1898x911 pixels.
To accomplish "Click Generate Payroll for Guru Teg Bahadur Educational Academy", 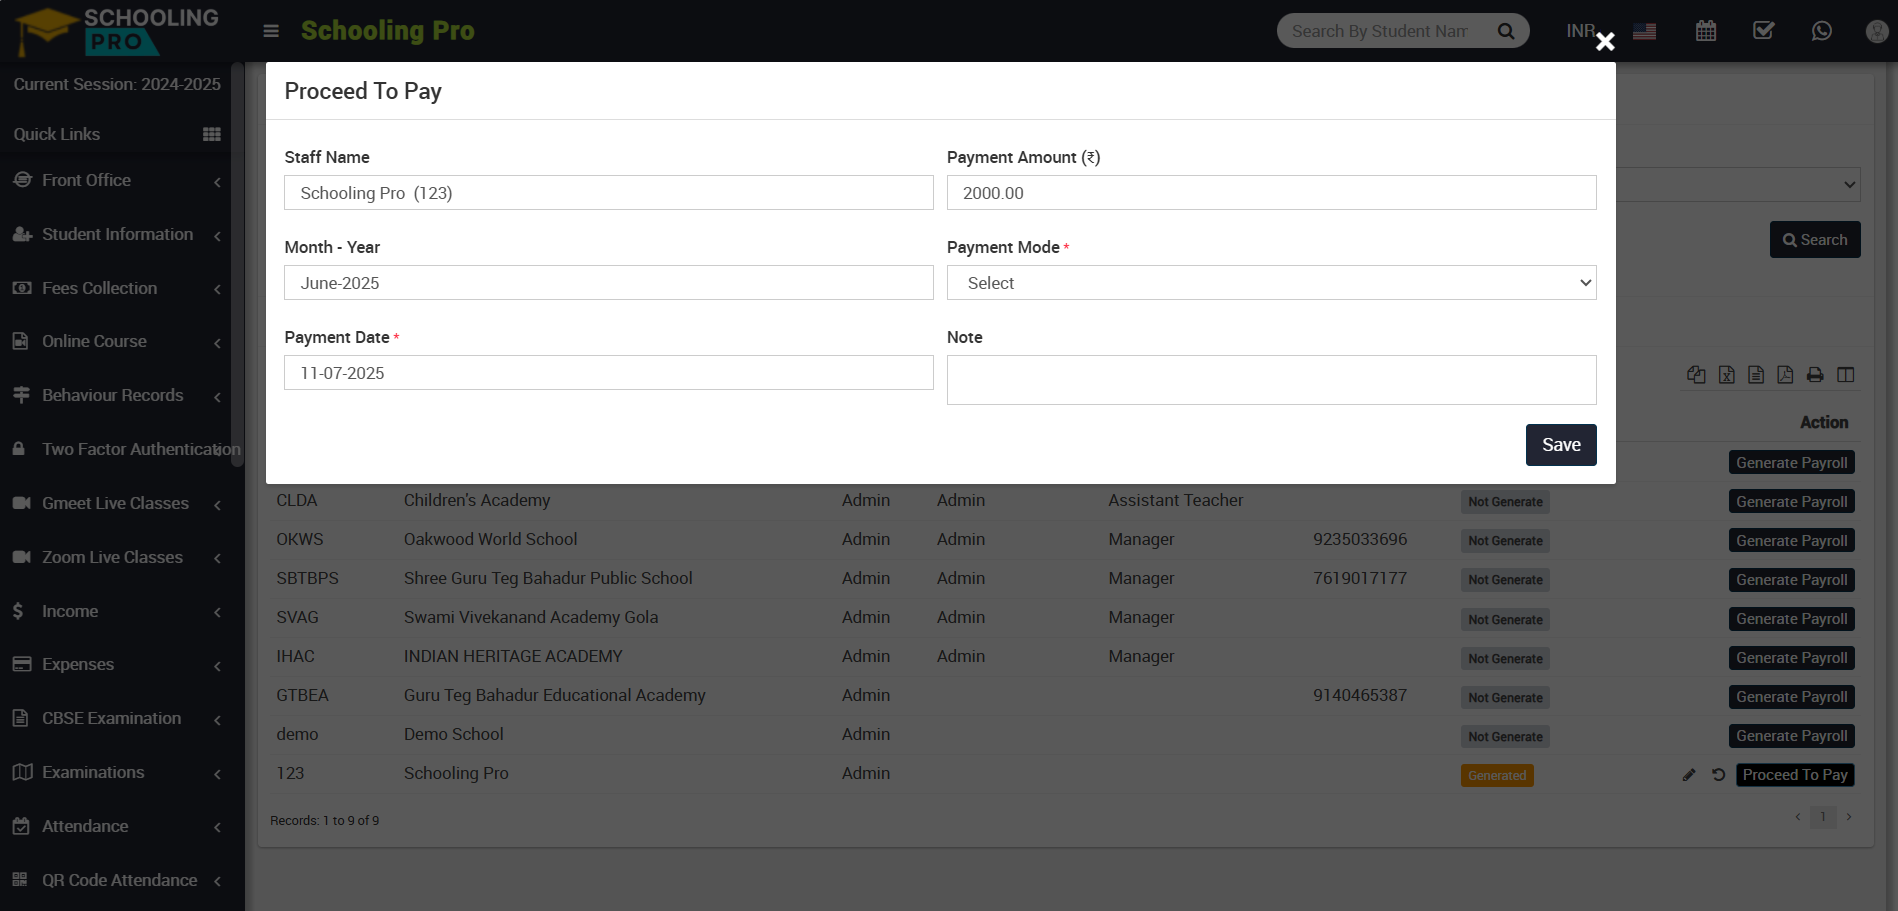I will (1792, 697).
